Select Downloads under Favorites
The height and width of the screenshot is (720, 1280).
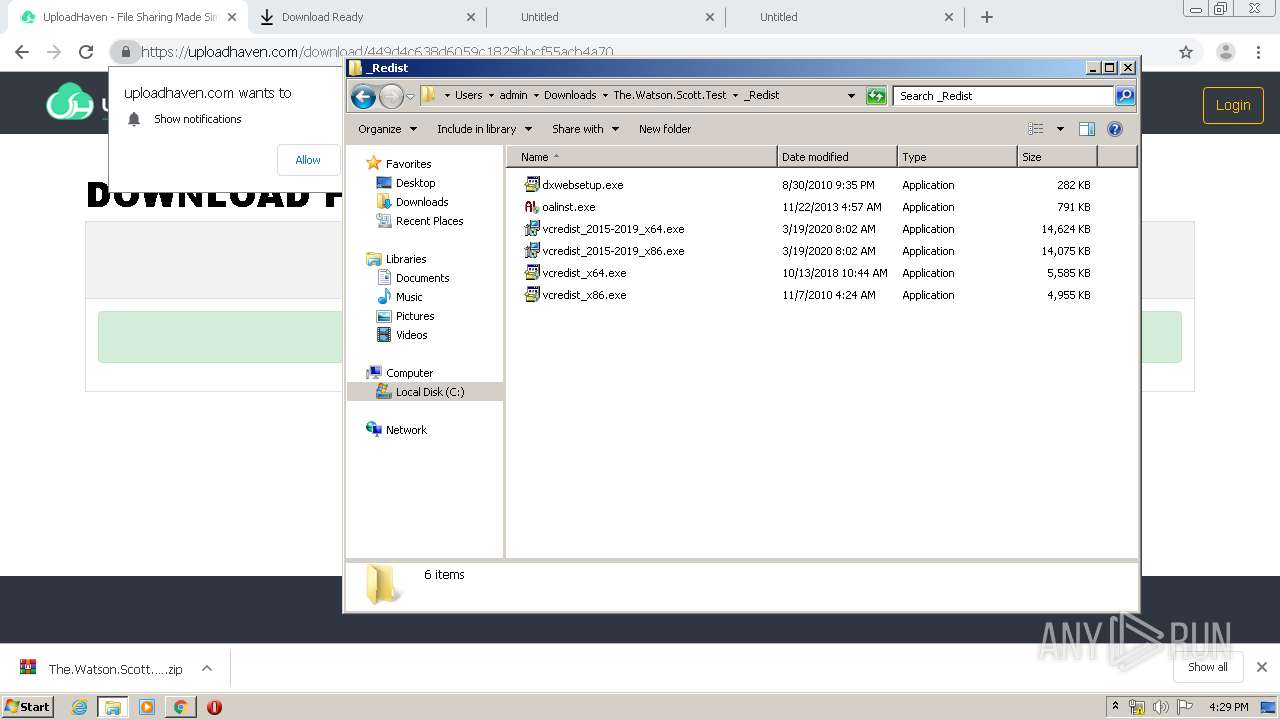point(422,202)
